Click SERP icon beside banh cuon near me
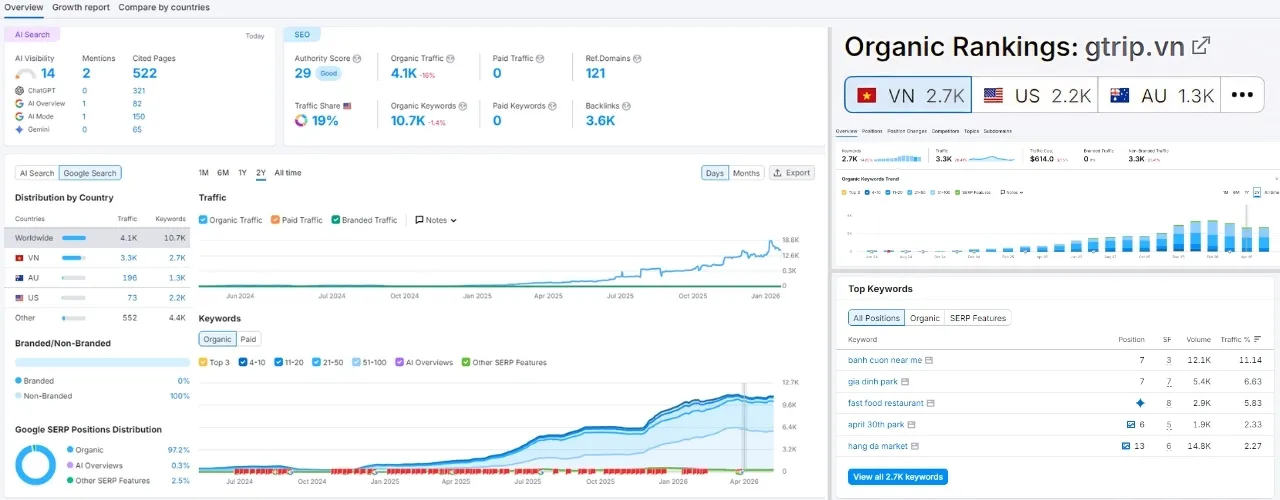The height and width of the screenshot is (500, 1280). coord(929,360)
